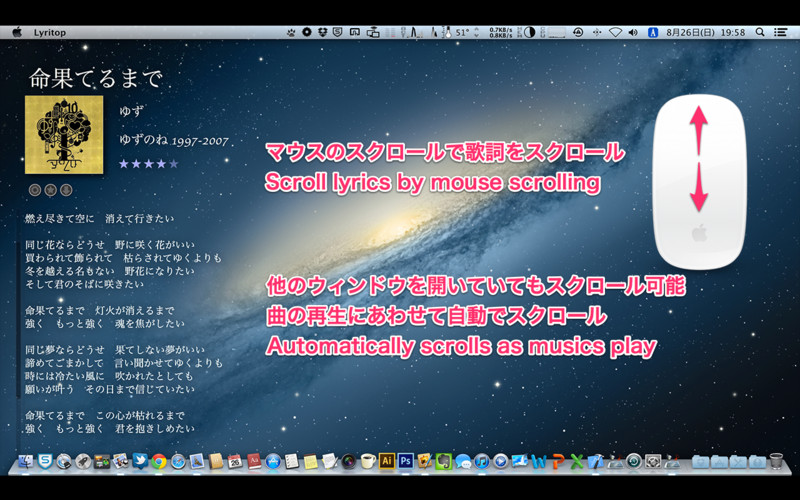Click lyric line 燃え尽きて空に 消えて行きたい
This screenshot has height=500, width=800.
[99, 219]
